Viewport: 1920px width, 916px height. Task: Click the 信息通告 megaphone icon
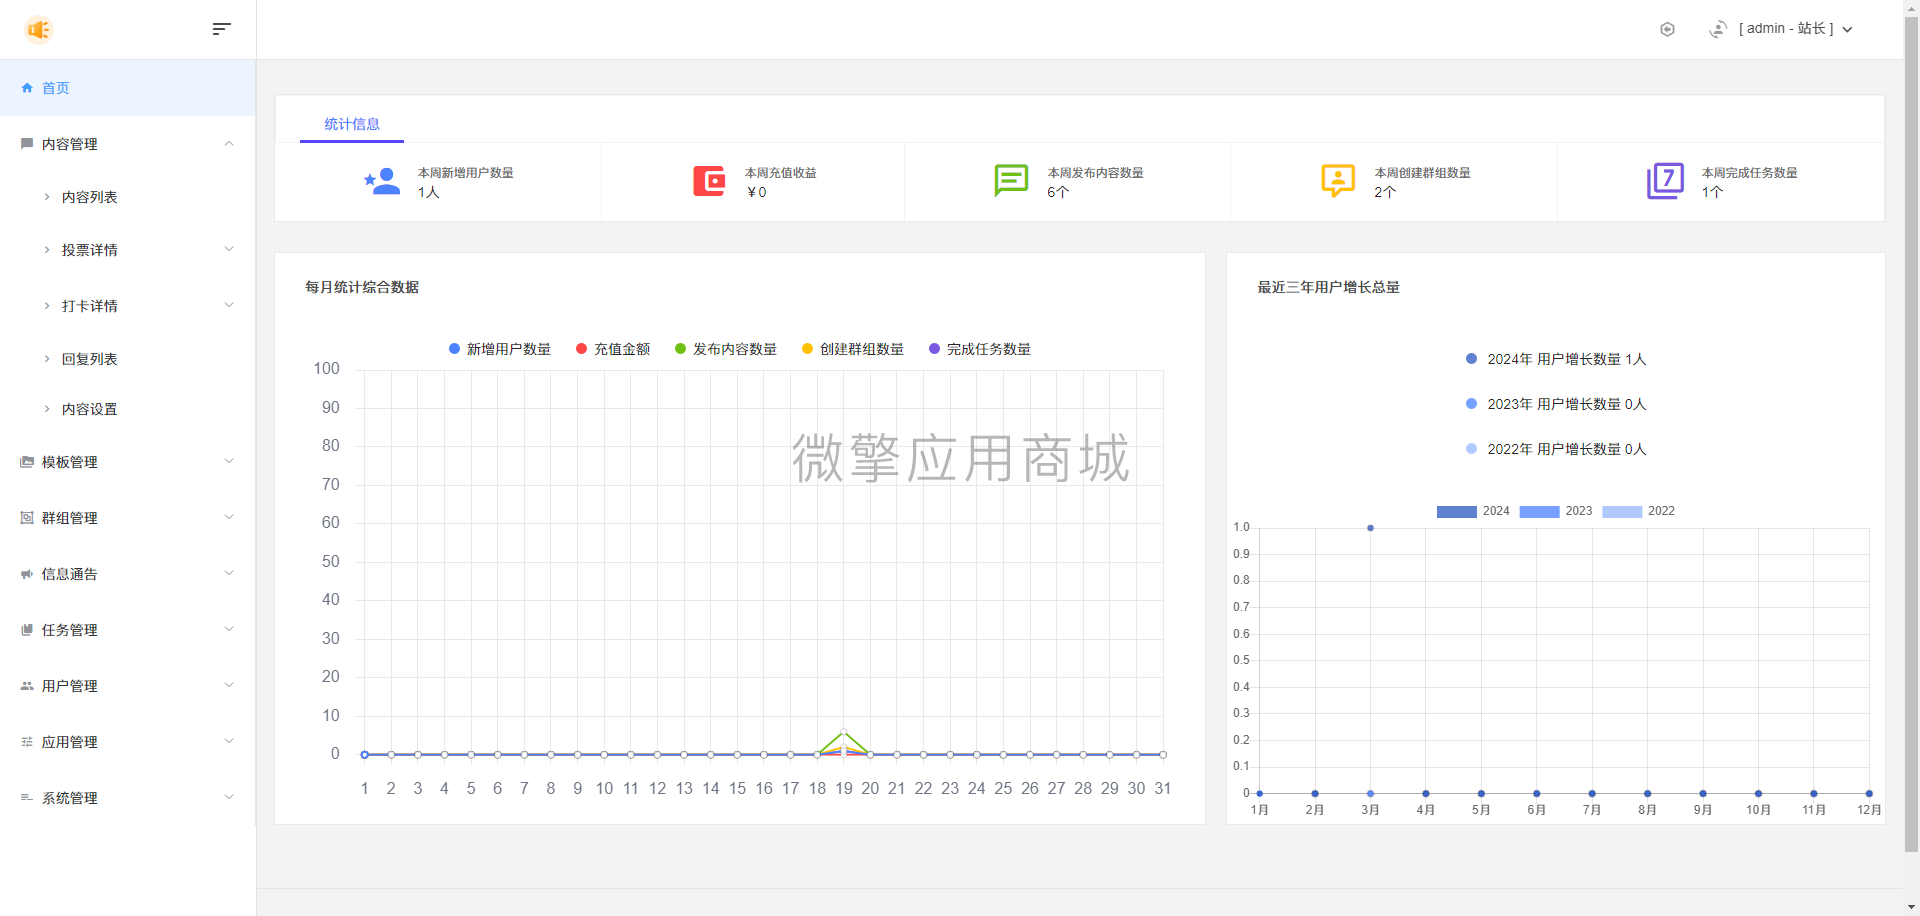[27, 574]
